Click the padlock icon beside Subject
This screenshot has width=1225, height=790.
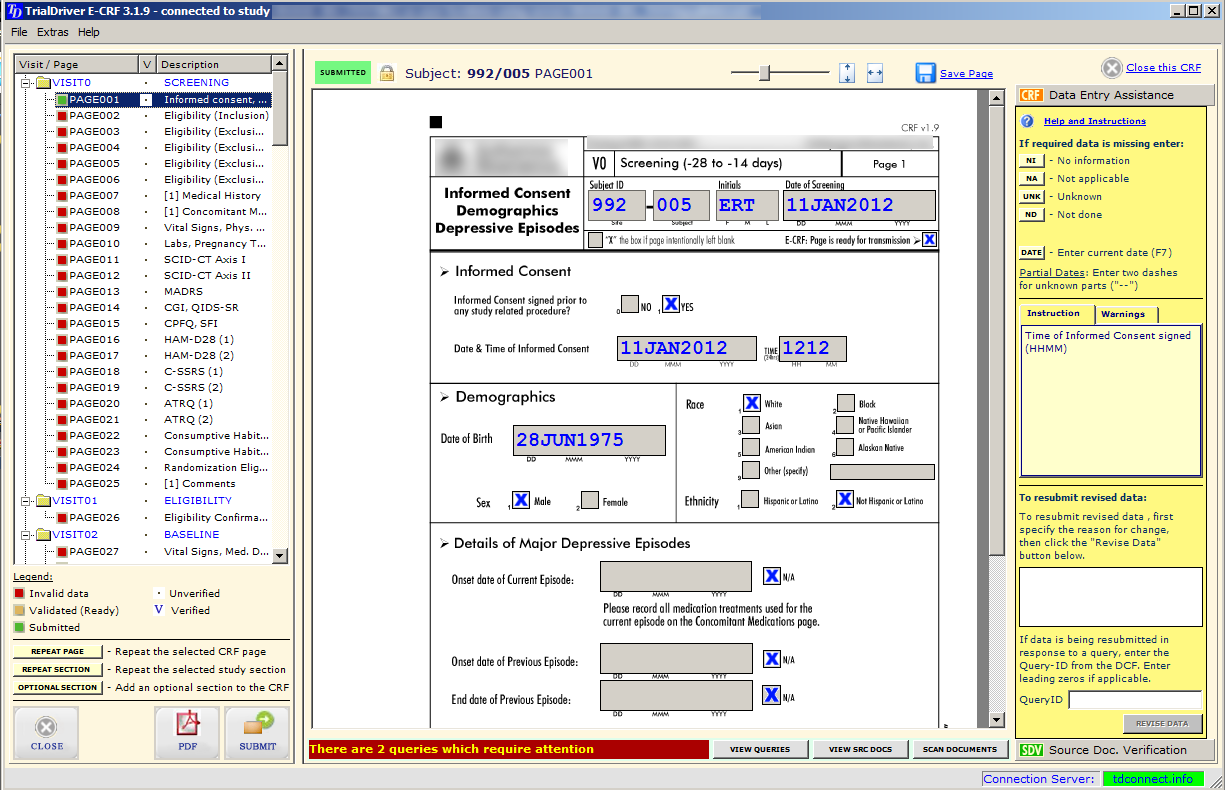point(387,73)
